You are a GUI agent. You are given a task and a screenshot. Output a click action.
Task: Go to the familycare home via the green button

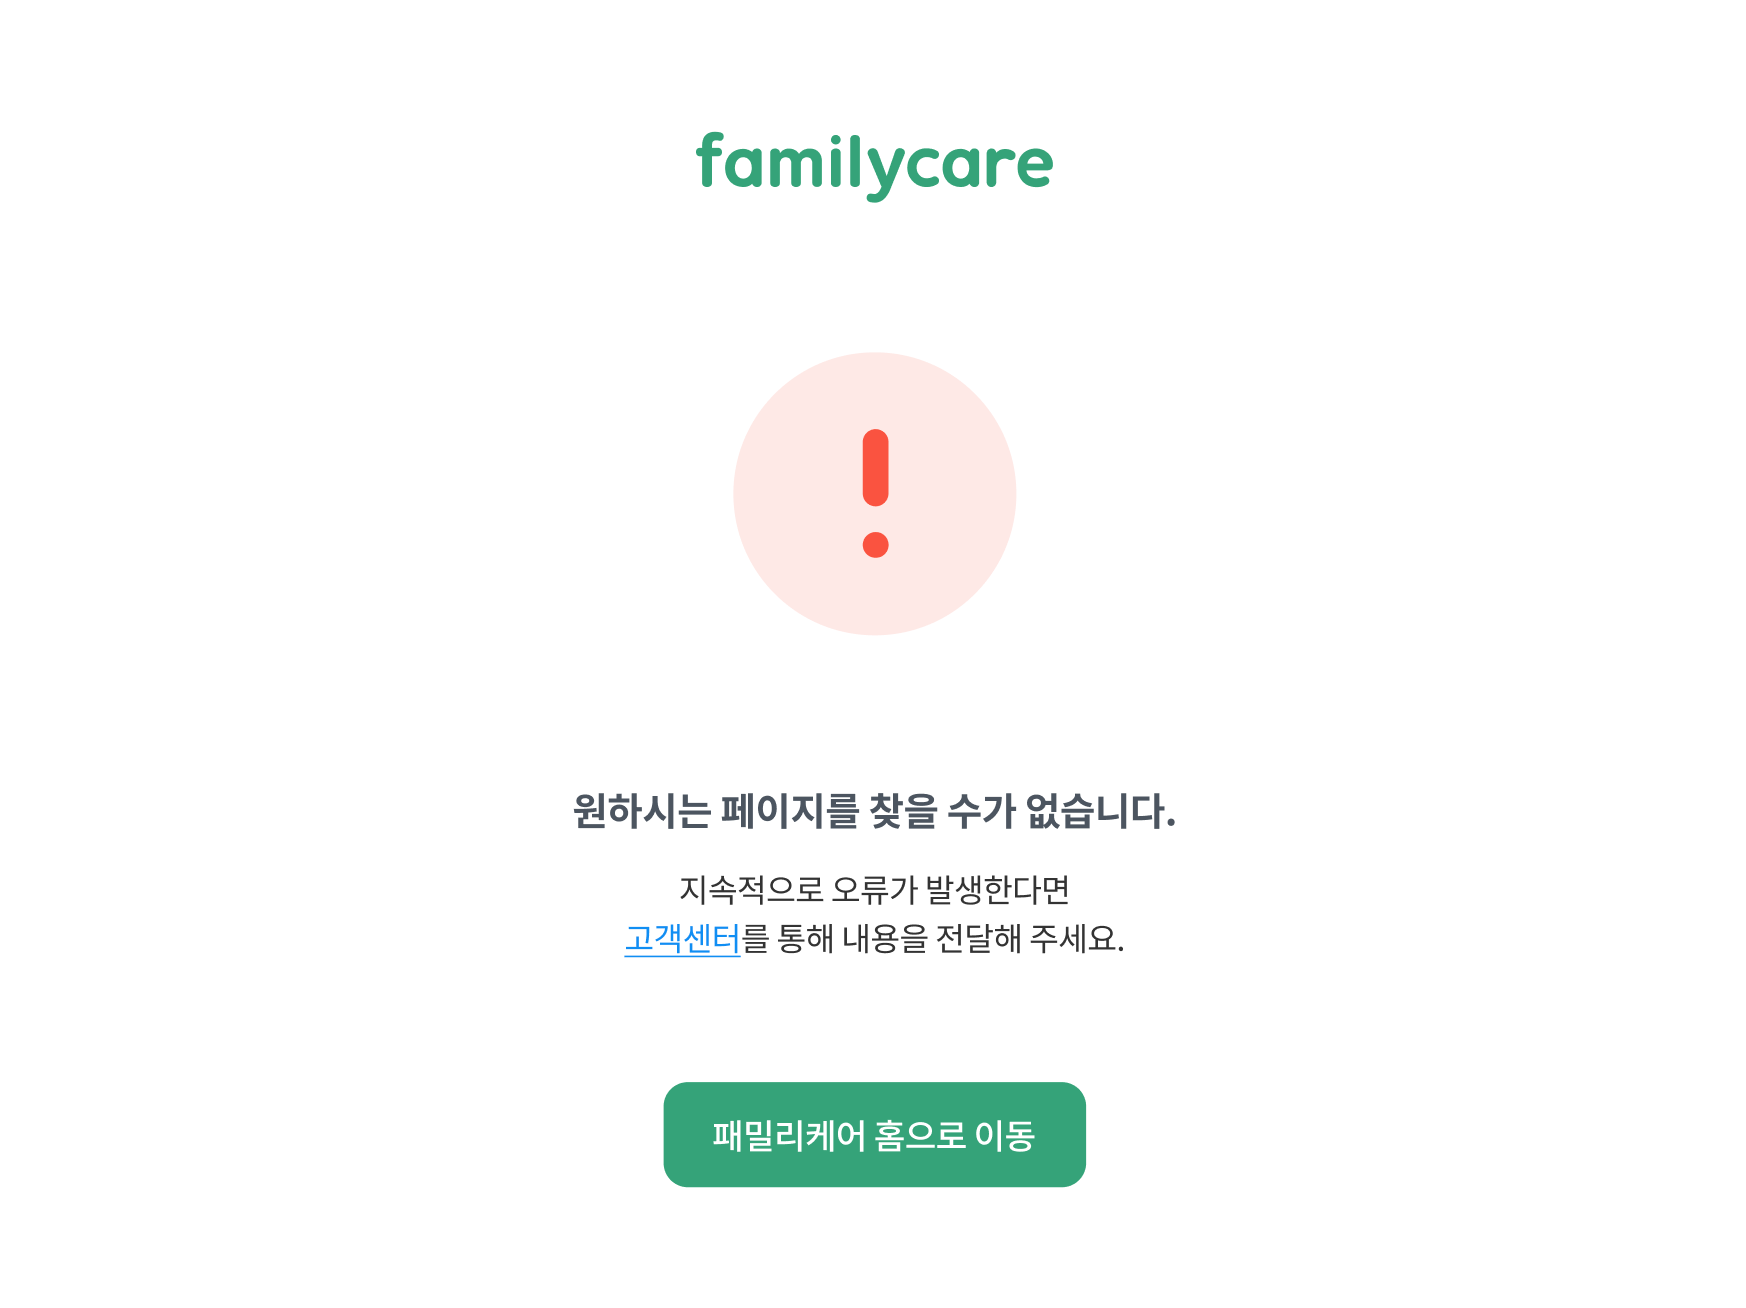pyautogui.click(x=874, y=1134)
